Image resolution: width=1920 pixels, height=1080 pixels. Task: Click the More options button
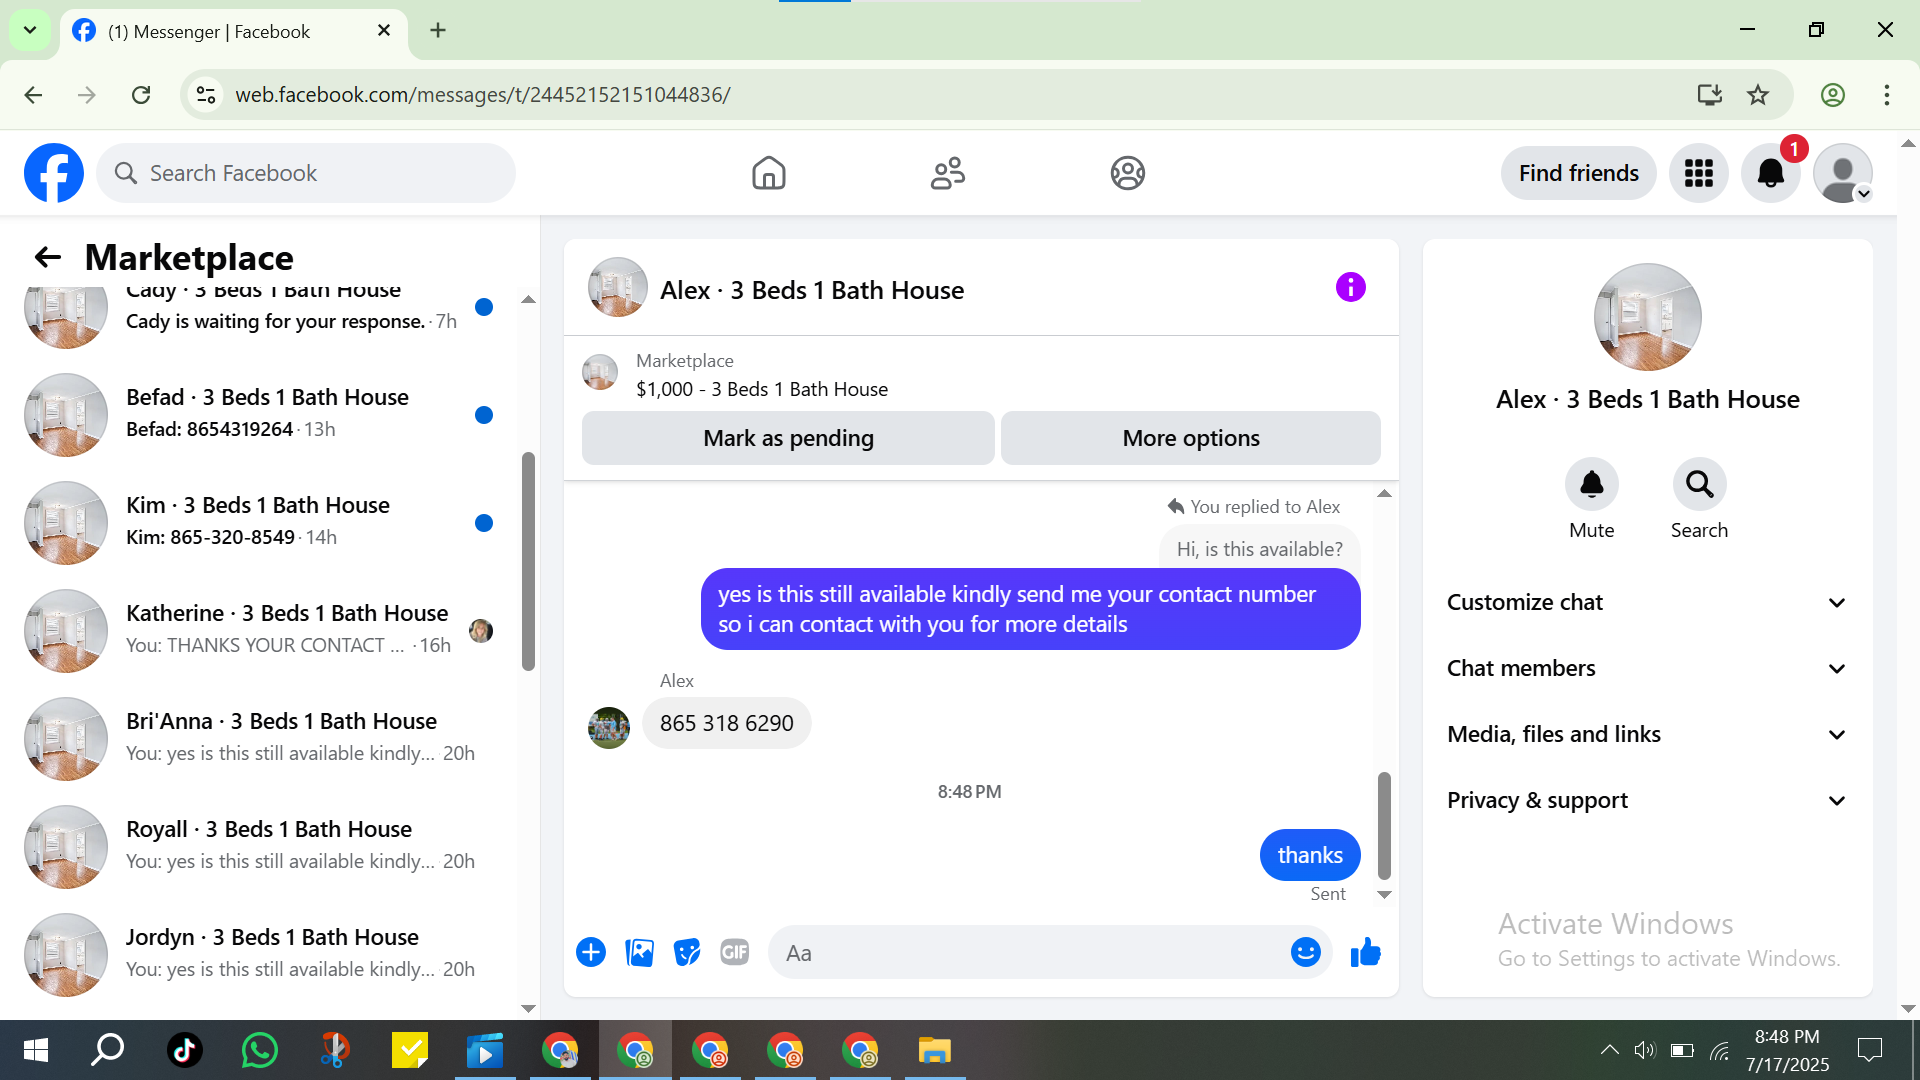coord(1190,438)
